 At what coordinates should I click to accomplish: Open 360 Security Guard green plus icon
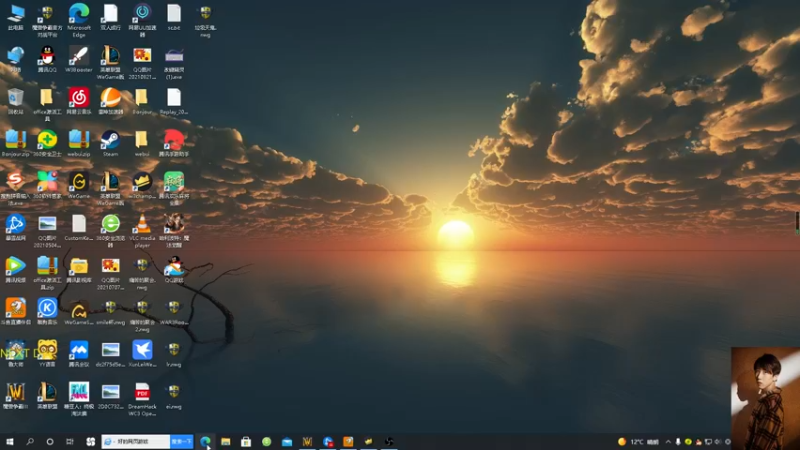tap(47, 143)
